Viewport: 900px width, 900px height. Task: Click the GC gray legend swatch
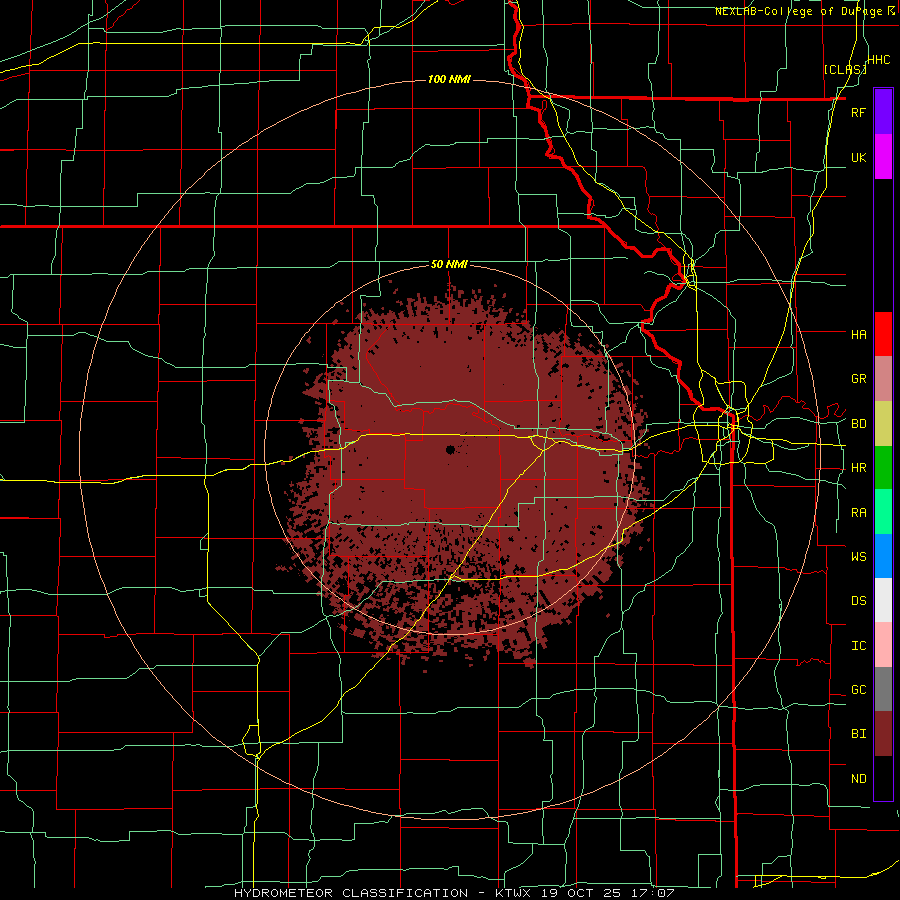883,689
